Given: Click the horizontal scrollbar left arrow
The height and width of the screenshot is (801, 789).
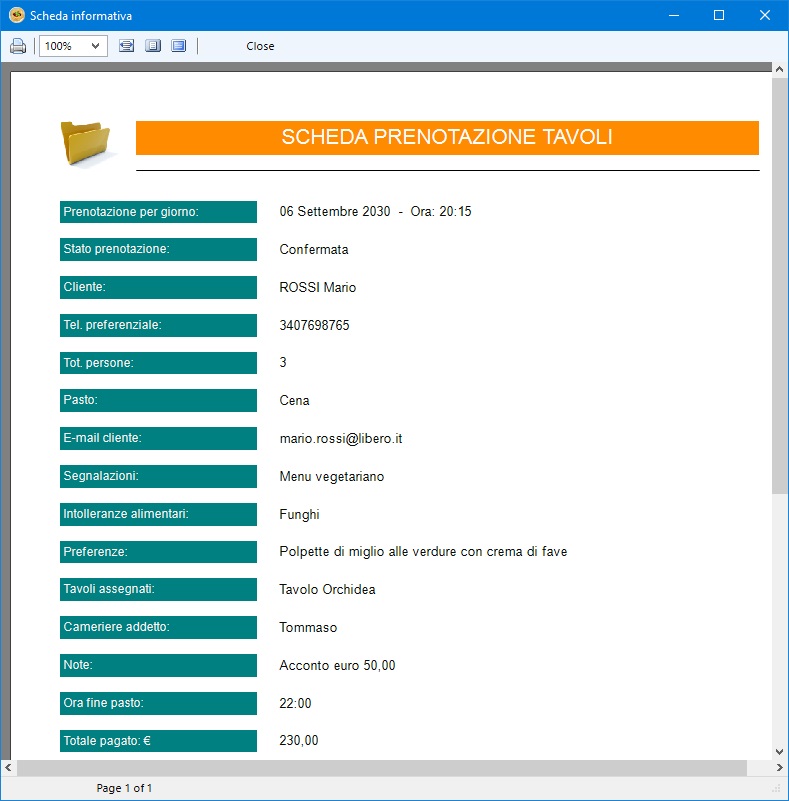Looking at the screenshot, I should pyautogui.click(x=8, y=767).
